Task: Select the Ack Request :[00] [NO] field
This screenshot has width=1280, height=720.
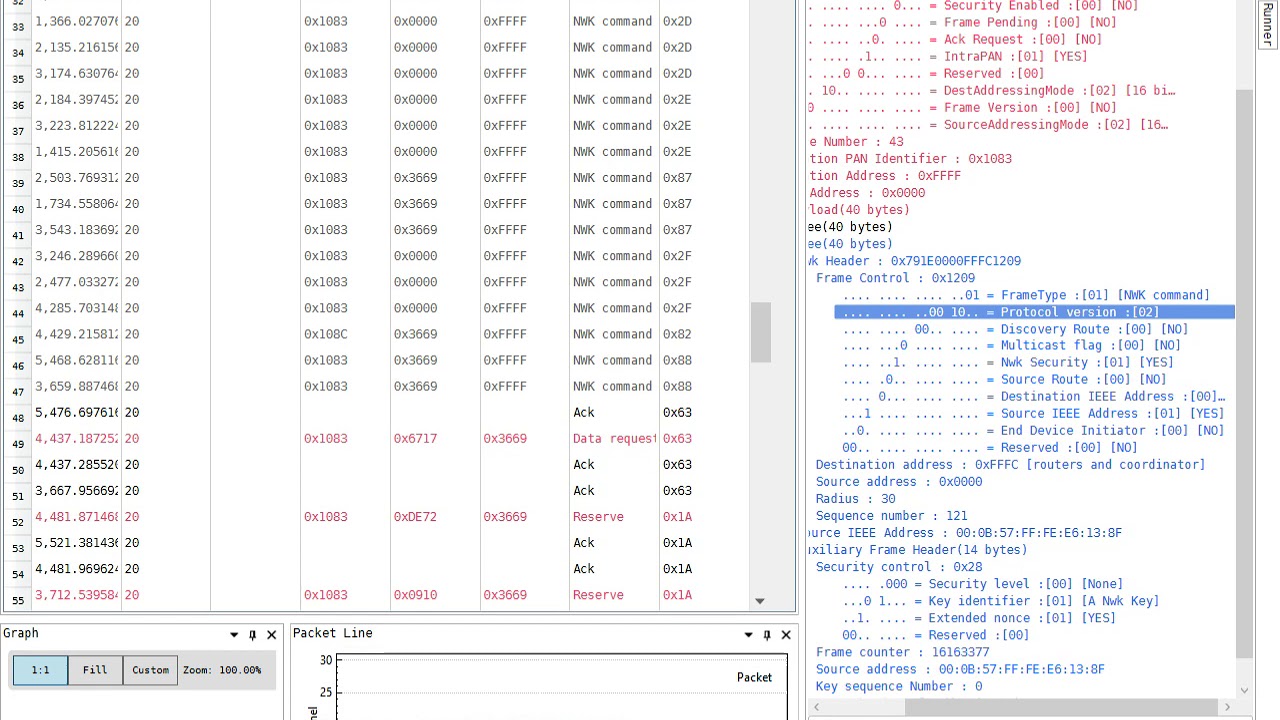Action: click(955, 39)
